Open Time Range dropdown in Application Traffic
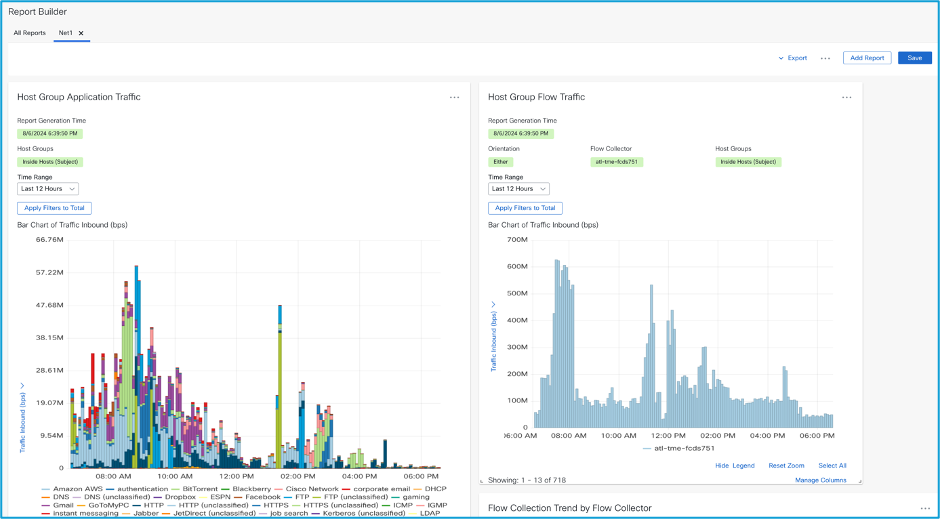 [48, 188]
